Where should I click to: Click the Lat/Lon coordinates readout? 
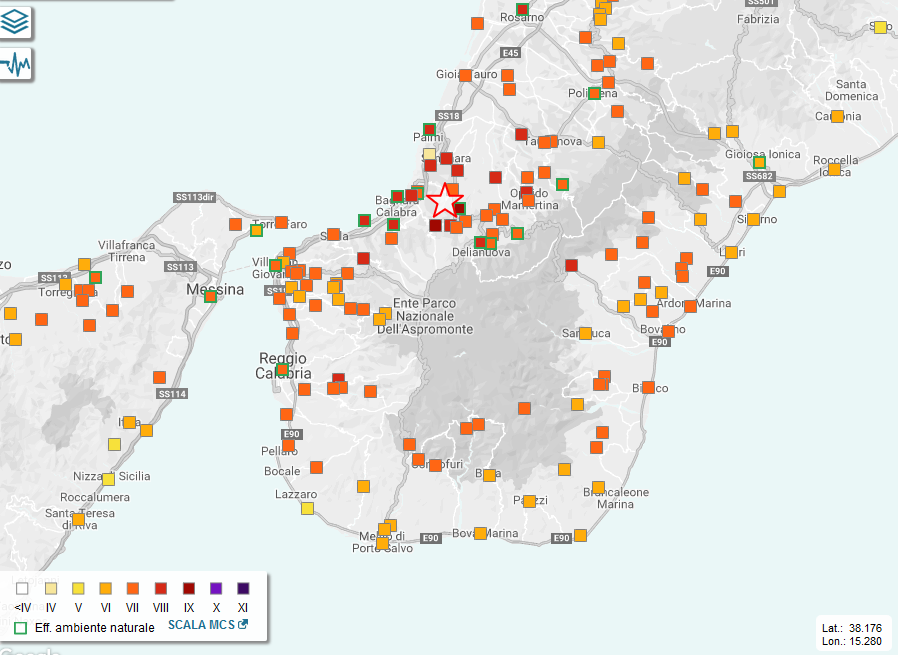[x=850, y=633]
